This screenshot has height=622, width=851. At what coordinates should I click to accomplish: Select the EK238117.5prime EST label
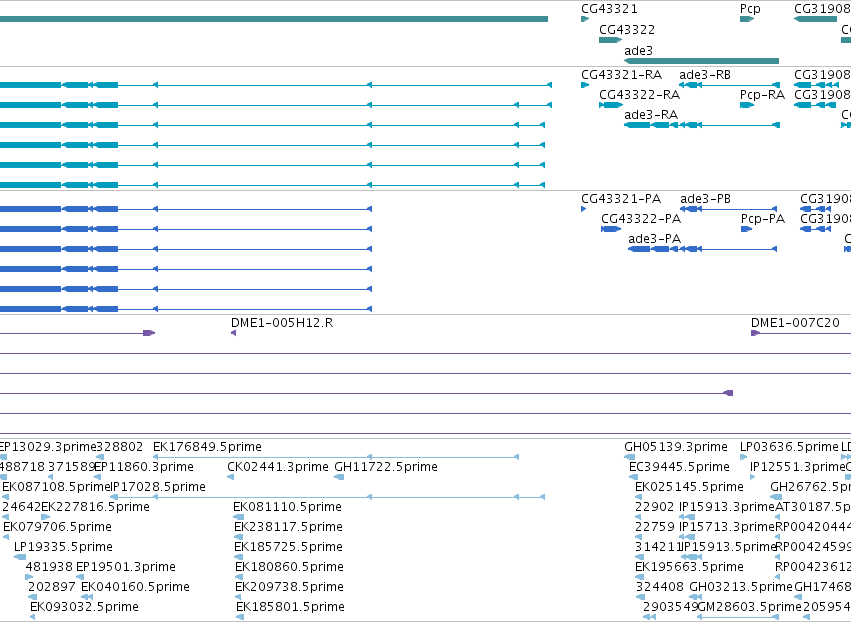tap(288, 527)
